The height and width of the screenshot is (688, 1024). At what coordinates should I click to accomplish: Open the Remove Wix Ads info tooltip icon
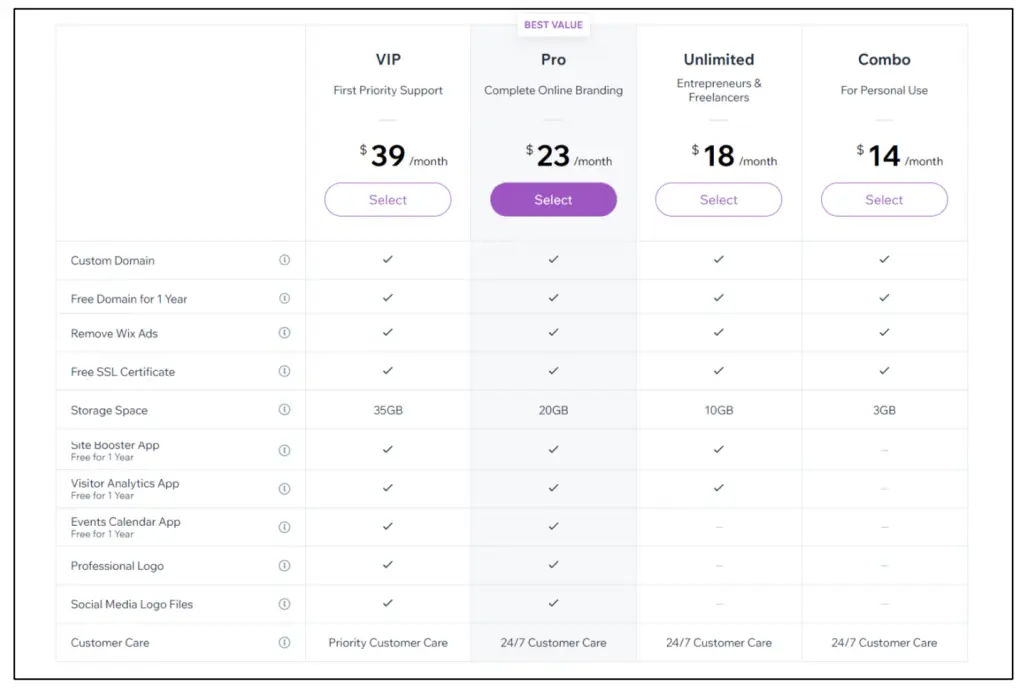(x=284, y=333)
